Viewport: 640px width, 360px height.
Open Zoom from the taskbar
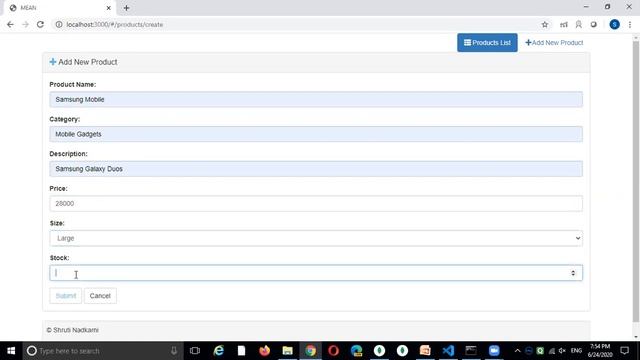494,351
